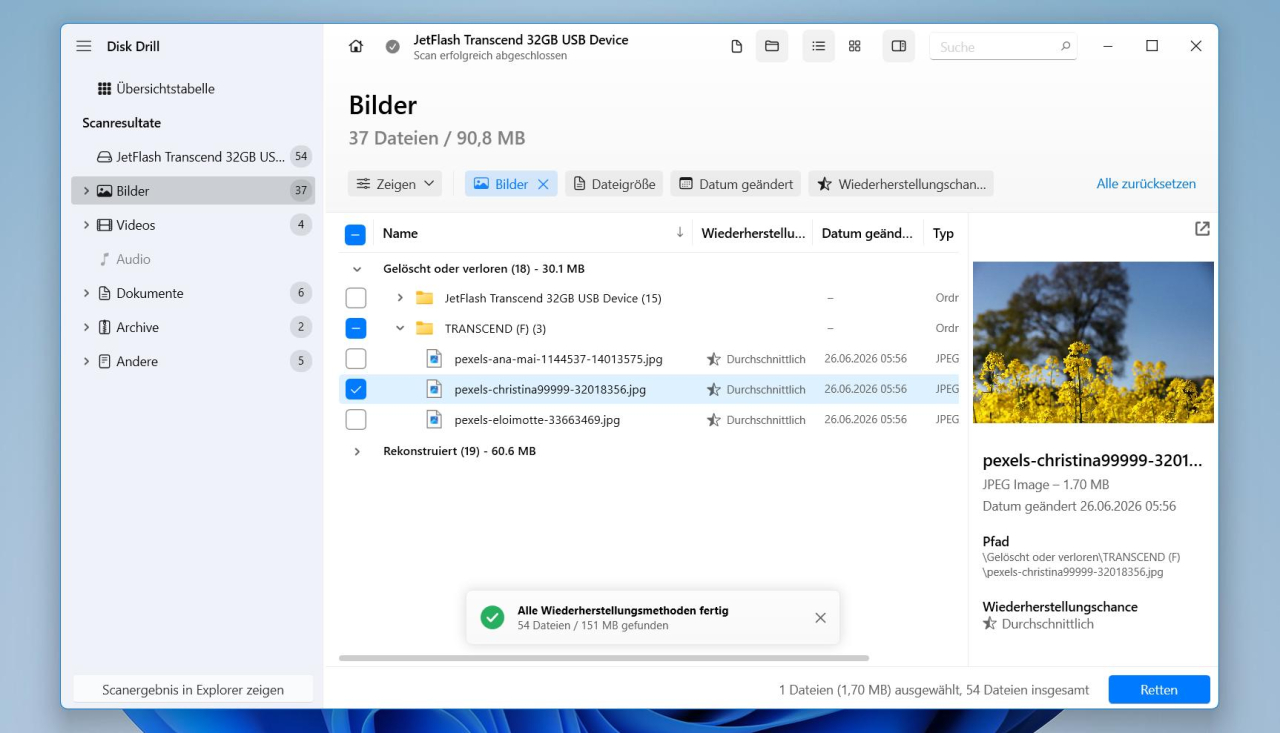This screenshot has width=1280, height=733.
Task: Click the Dokumente page icon in sidebar
Action: click(104, 293)
